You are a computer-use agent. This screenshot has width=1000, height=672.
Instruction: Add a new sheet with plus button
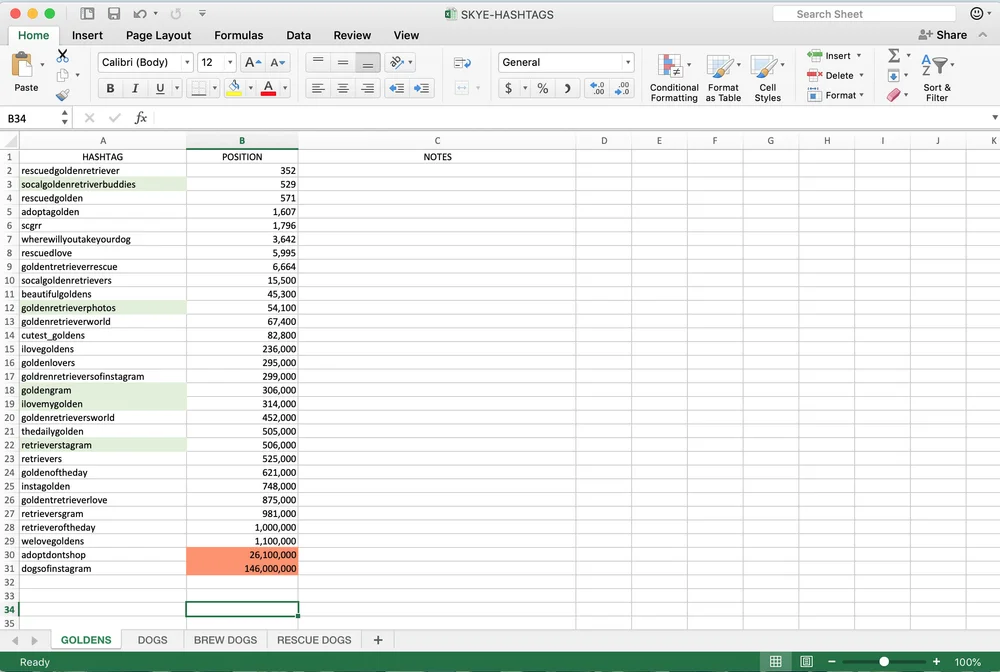pyautogui.click(x=378, y=640)
